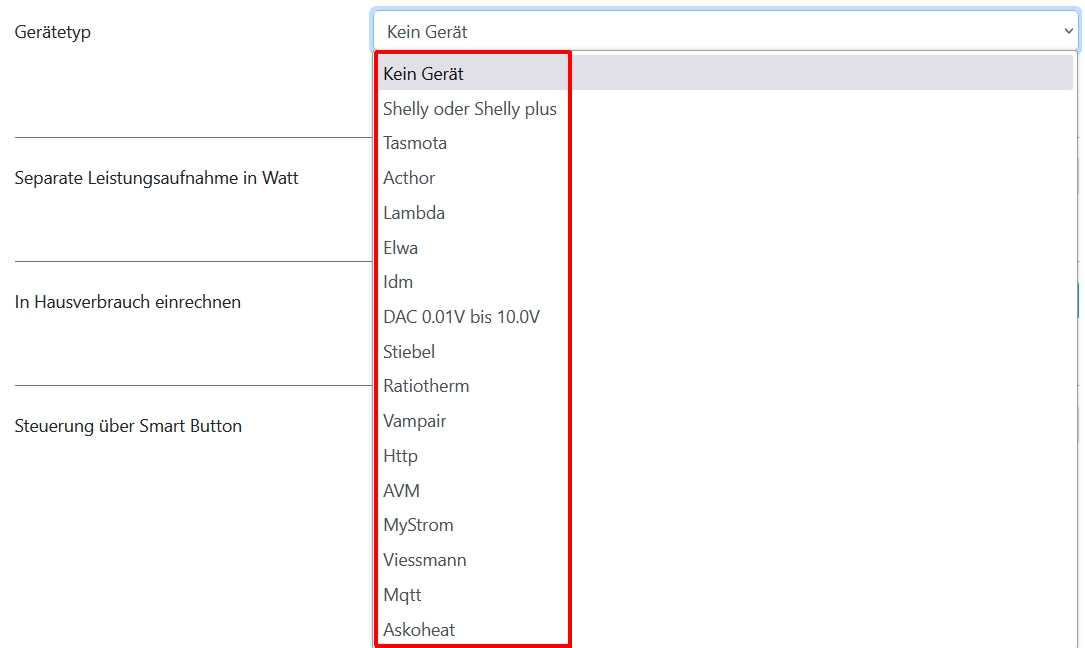The height and width of the screenshot is (648, 1085).
Task: Choose Mqtt device type
Action: point(725,595)
